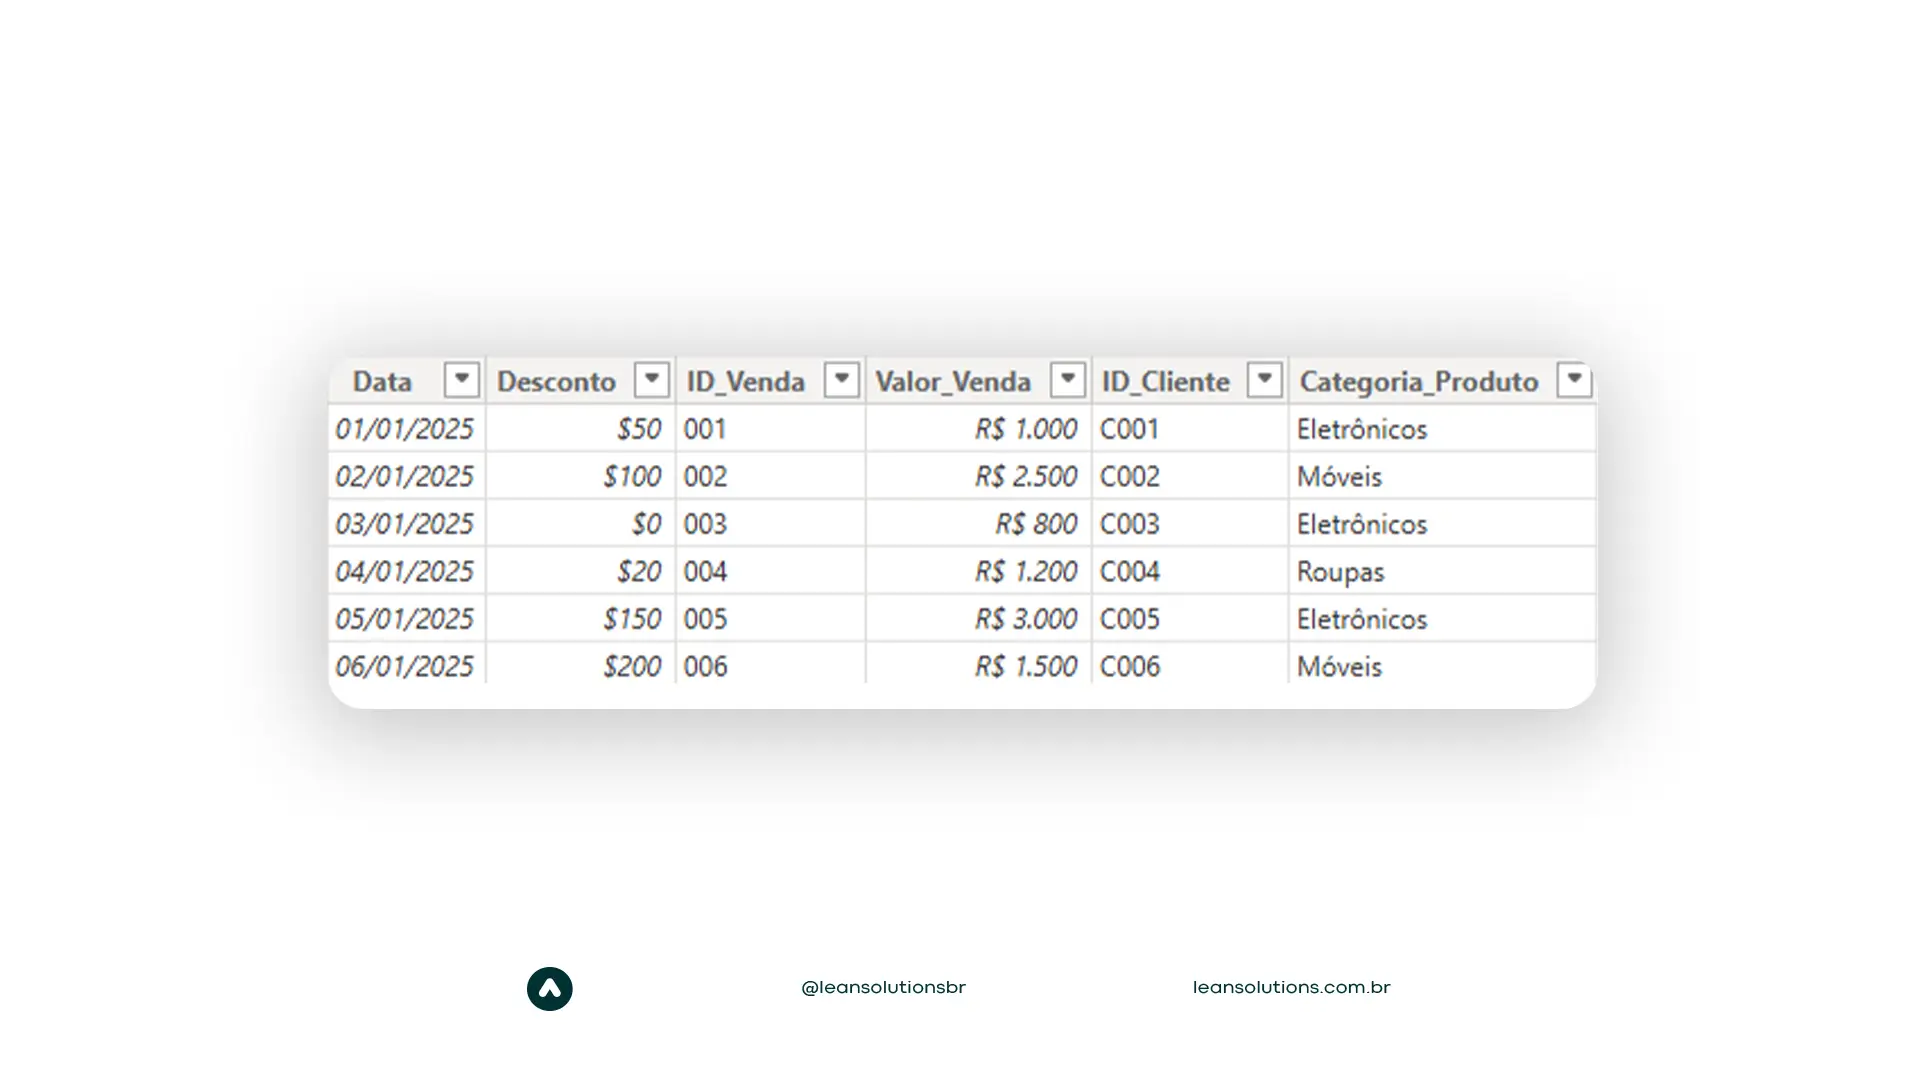Click the ID_Venda cell 006
Screen dimensions: 1920x1080
coord(771,665)
